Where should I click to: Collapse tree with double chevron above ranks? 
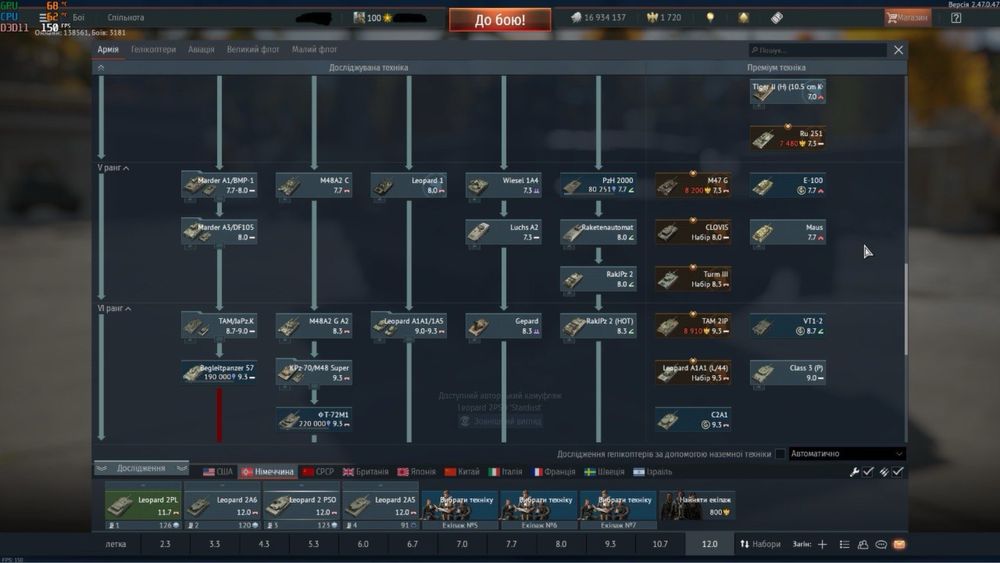coord(101,67)
